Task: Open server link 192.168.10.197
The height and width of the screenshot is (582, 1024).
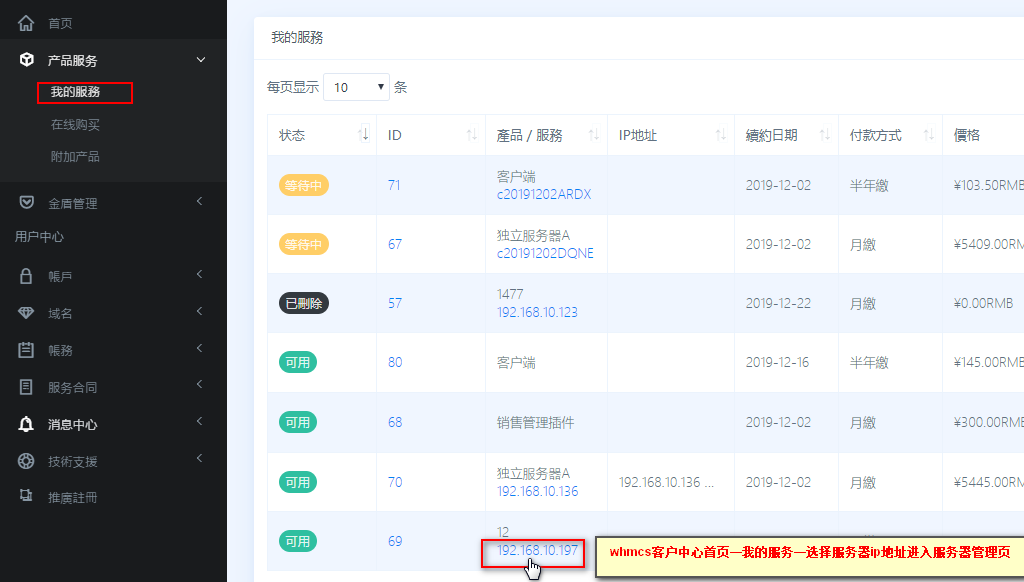Action: 537,551
